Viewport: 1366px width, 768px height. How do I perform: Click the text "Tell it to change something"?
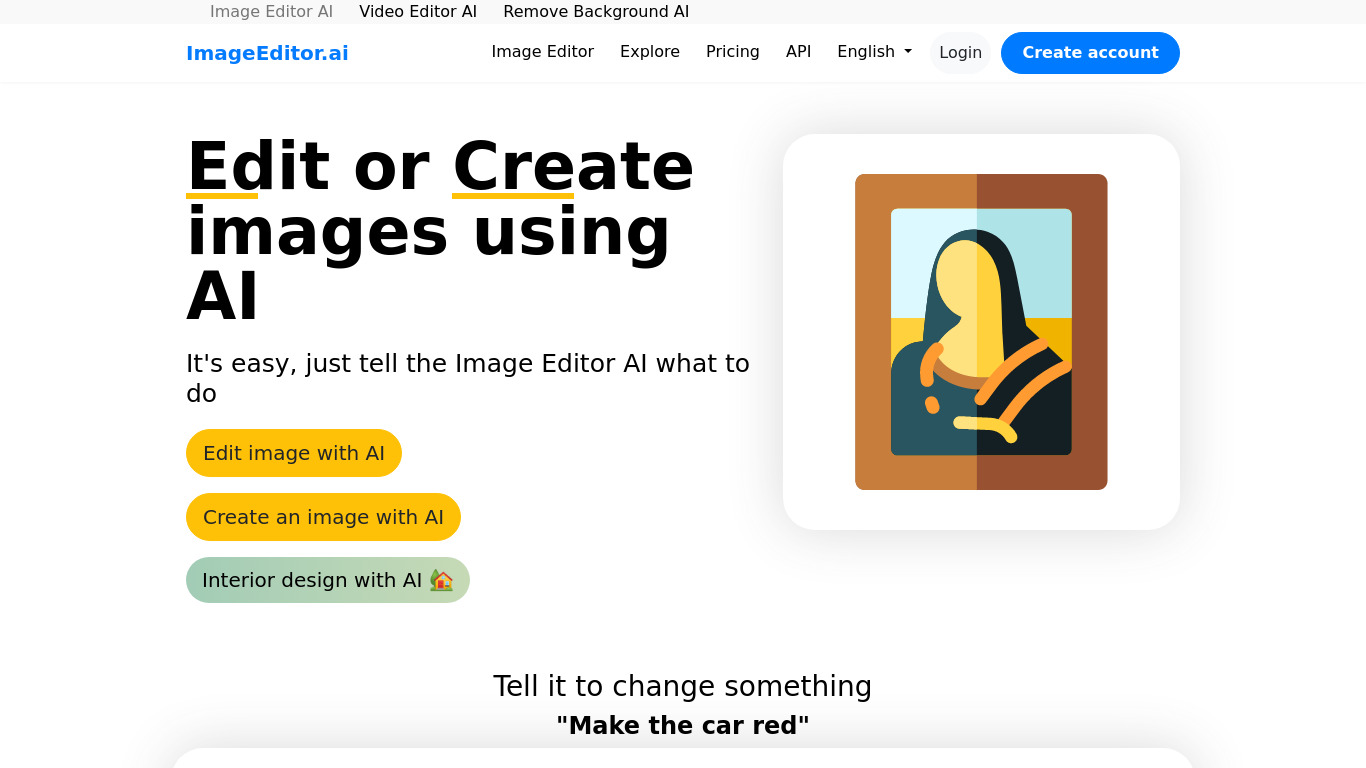point(683,686)
